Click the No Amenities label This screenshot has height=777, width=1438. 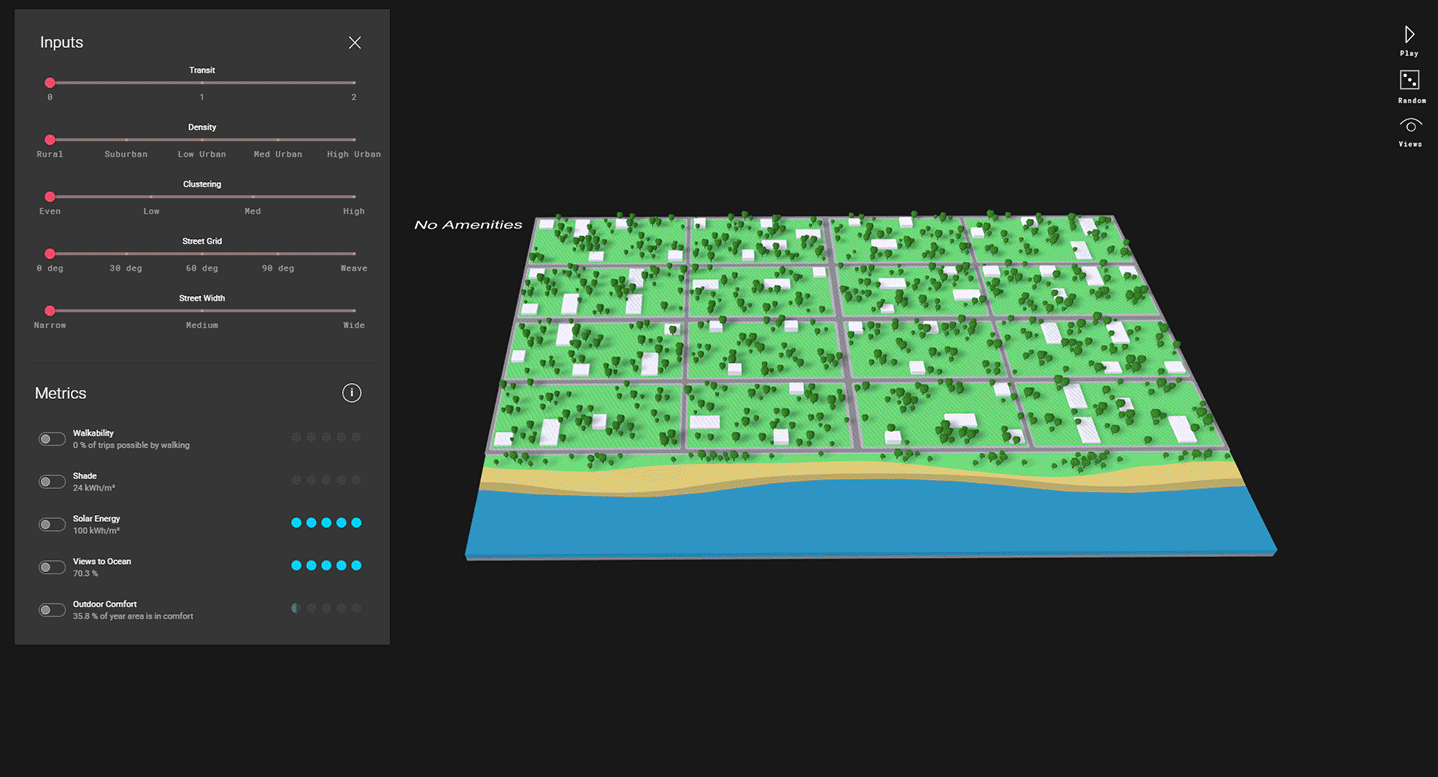click(468, 225)
